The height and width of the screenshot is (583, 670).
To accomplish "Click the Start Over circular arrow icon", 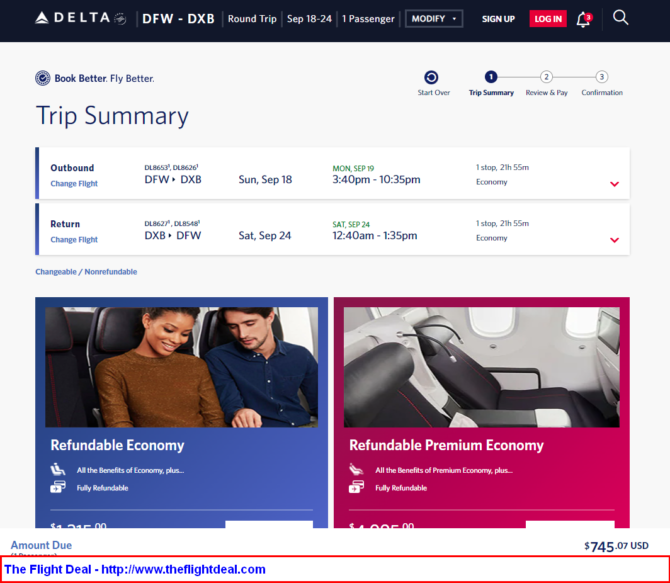I will [431, 77].
